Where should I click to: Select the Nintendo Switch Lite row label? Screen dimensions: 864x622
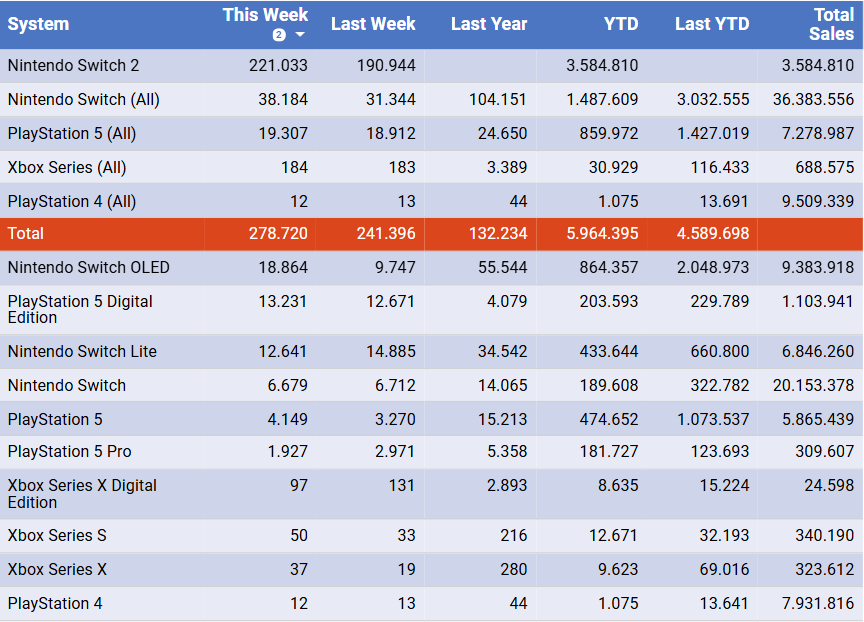coord(82,351)
